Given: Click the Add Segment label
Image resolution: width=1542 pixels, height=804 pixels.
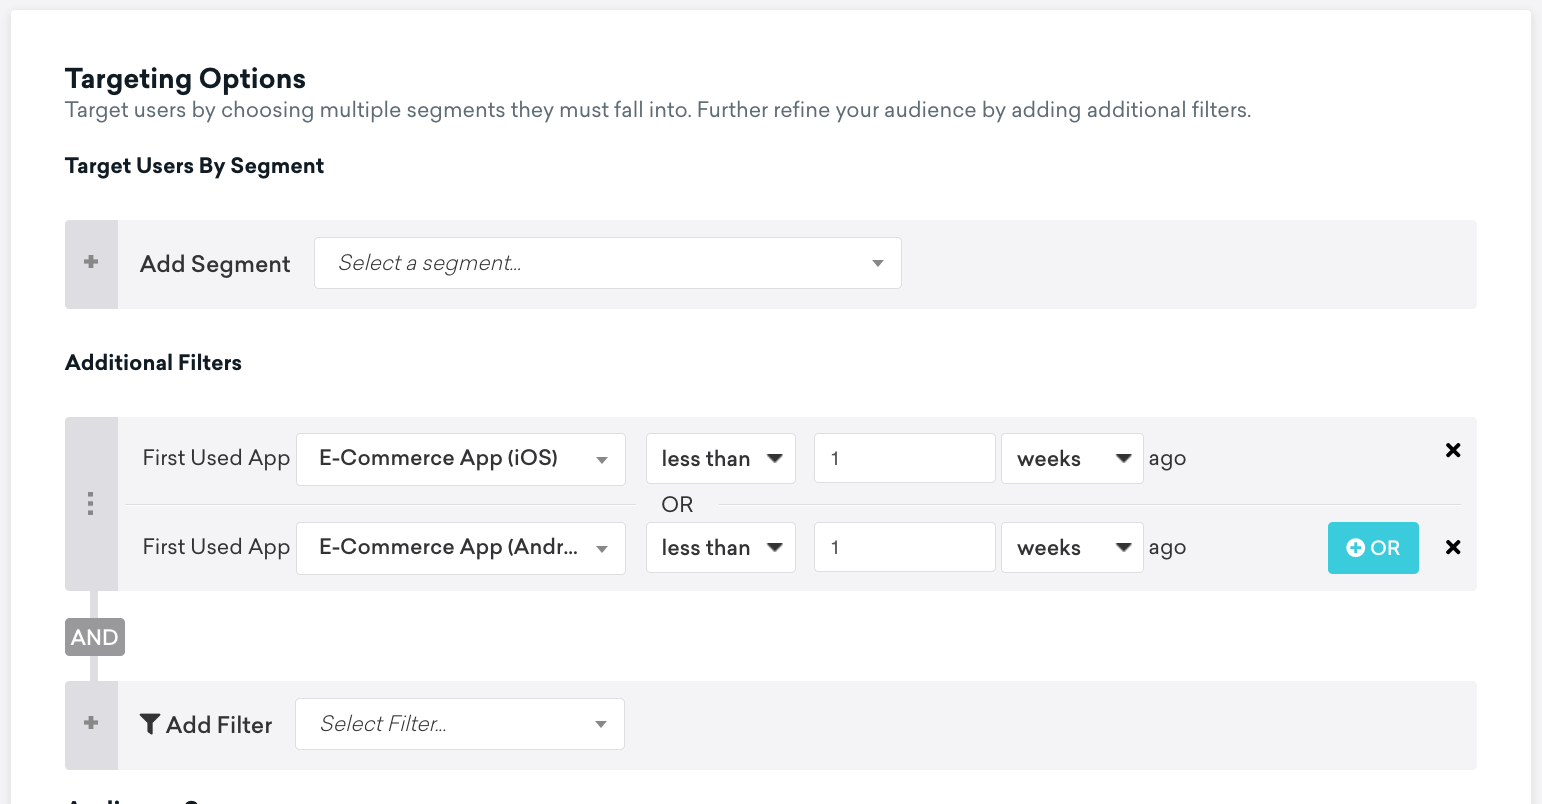Looking at the screenshot, I should pos(215,264).
